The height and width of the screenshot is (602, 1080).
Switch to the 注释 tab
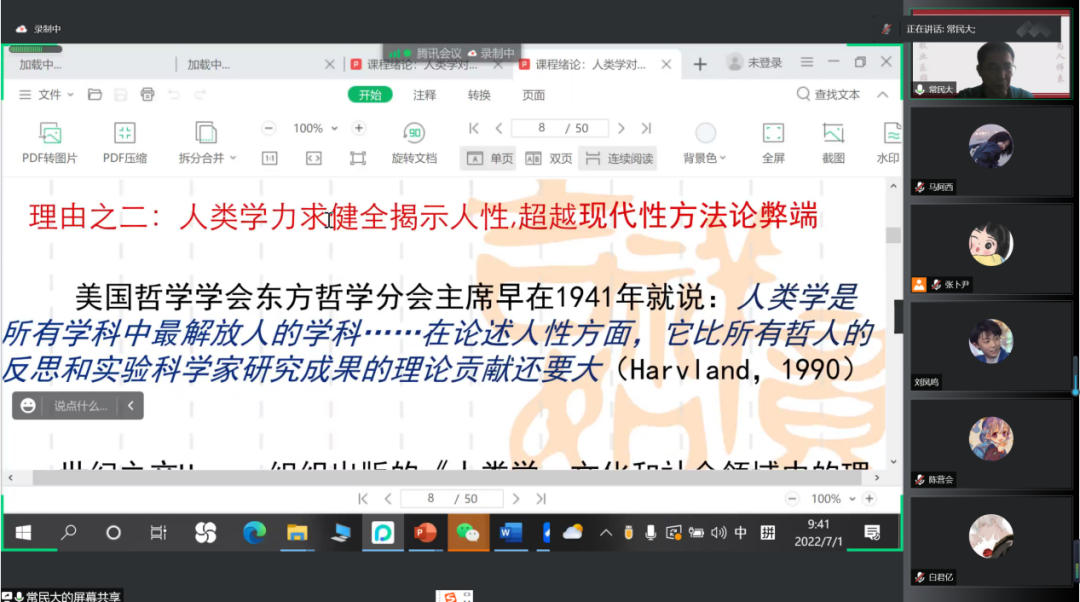(x=425, y=95)
